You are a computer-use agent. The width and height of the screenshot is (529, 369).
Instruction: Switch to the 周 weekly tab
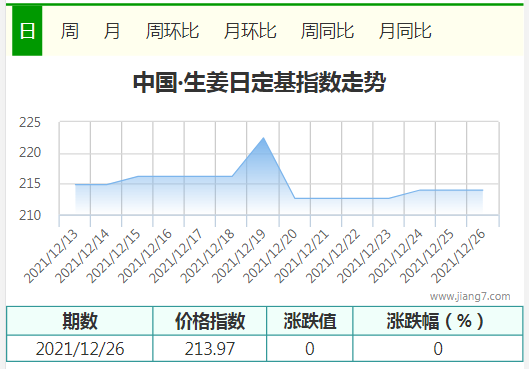69,31
